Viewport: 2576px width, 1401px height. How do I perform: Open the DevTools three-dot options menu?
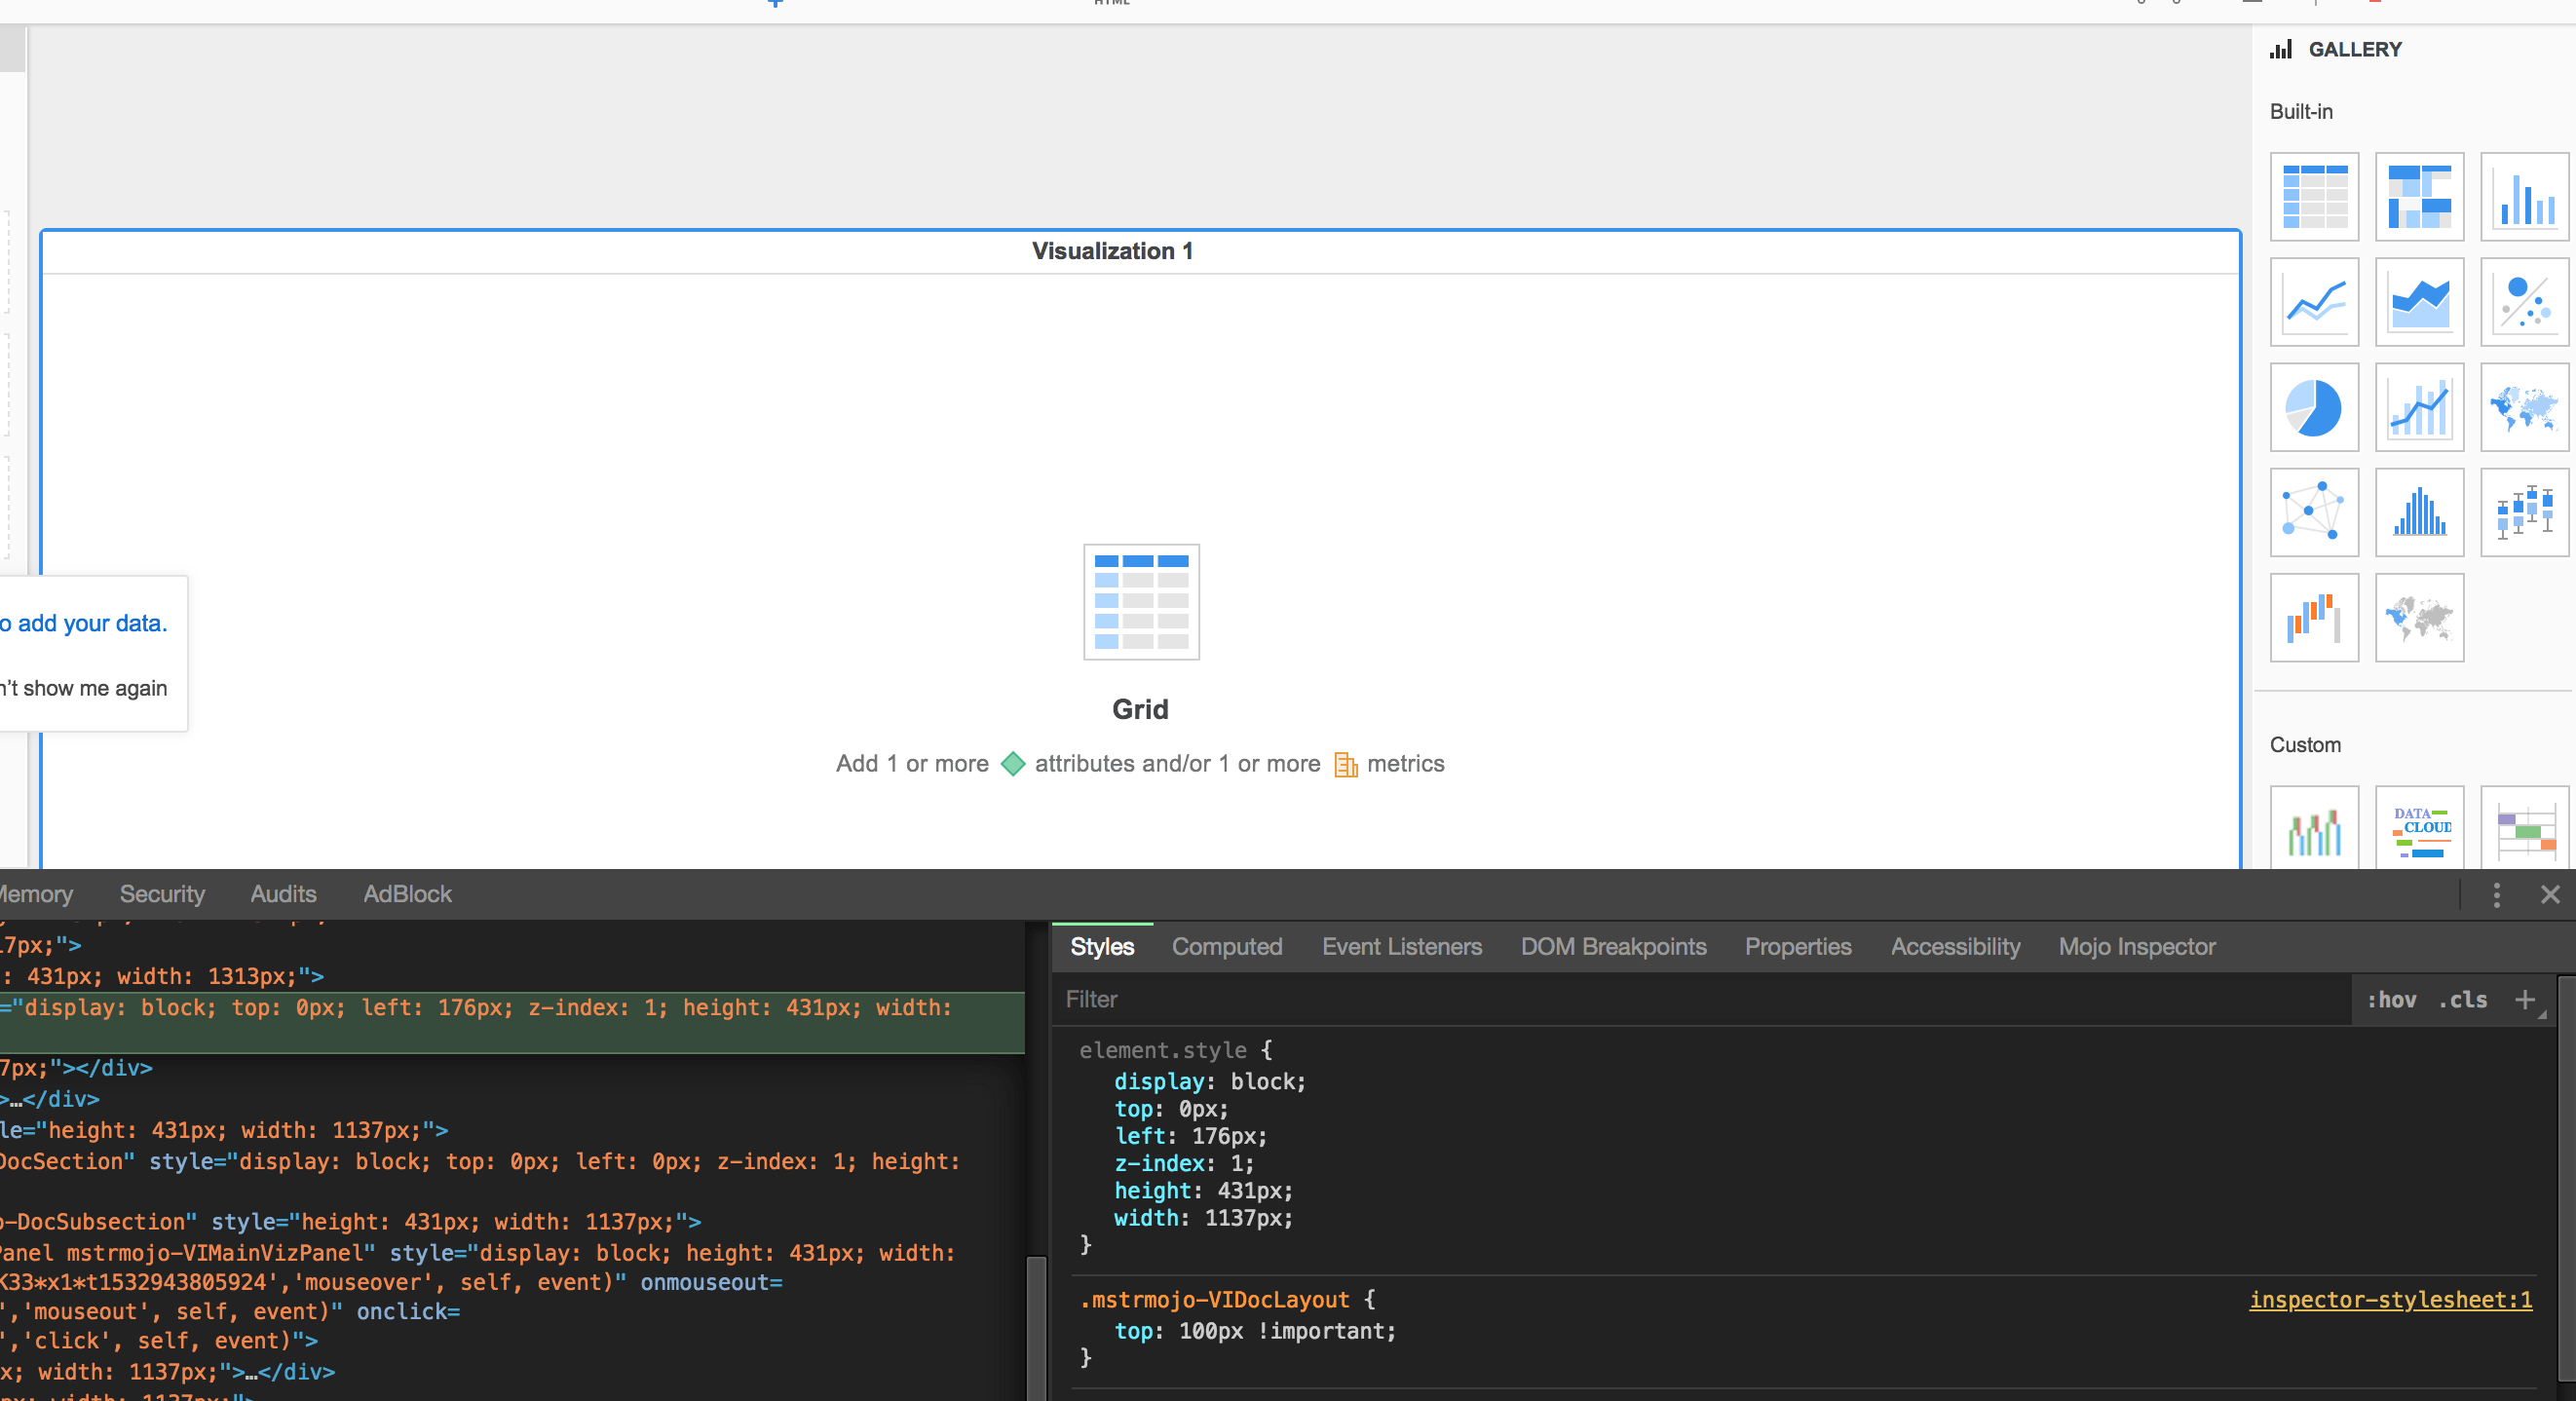pos(2496,895)
